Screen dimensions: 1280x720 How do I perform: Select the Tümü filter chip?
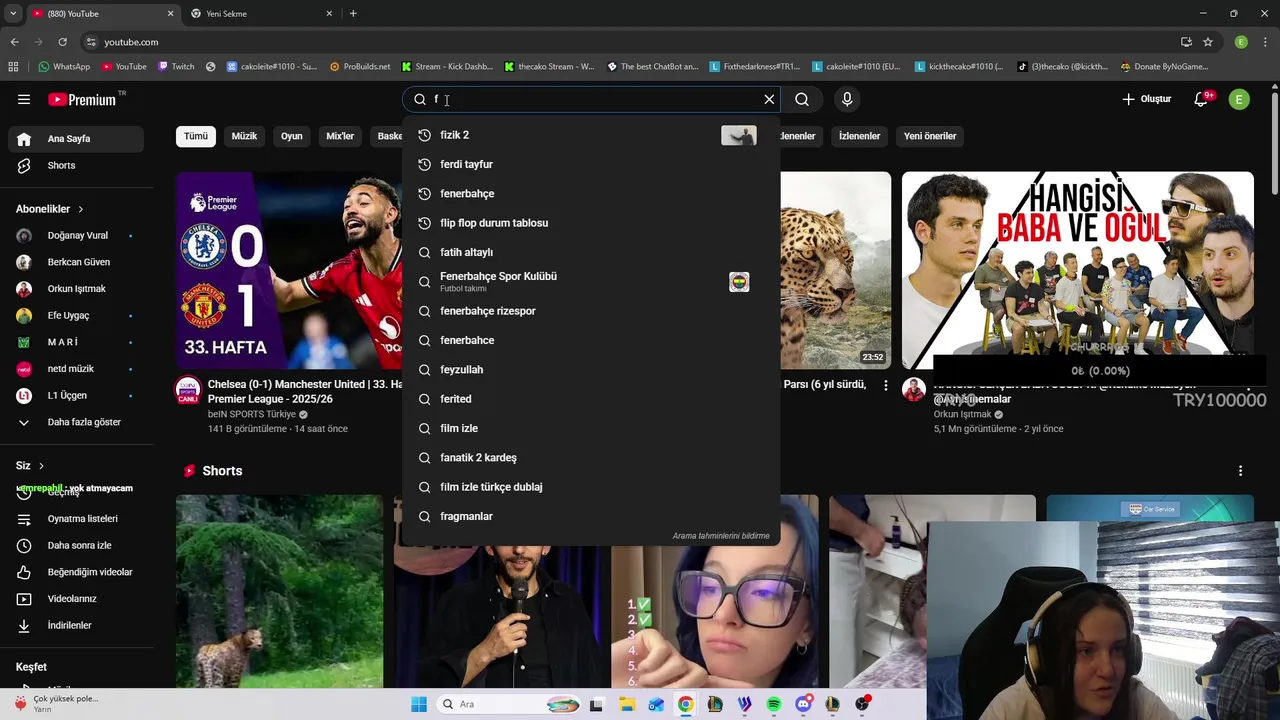[x=196, y=136]
